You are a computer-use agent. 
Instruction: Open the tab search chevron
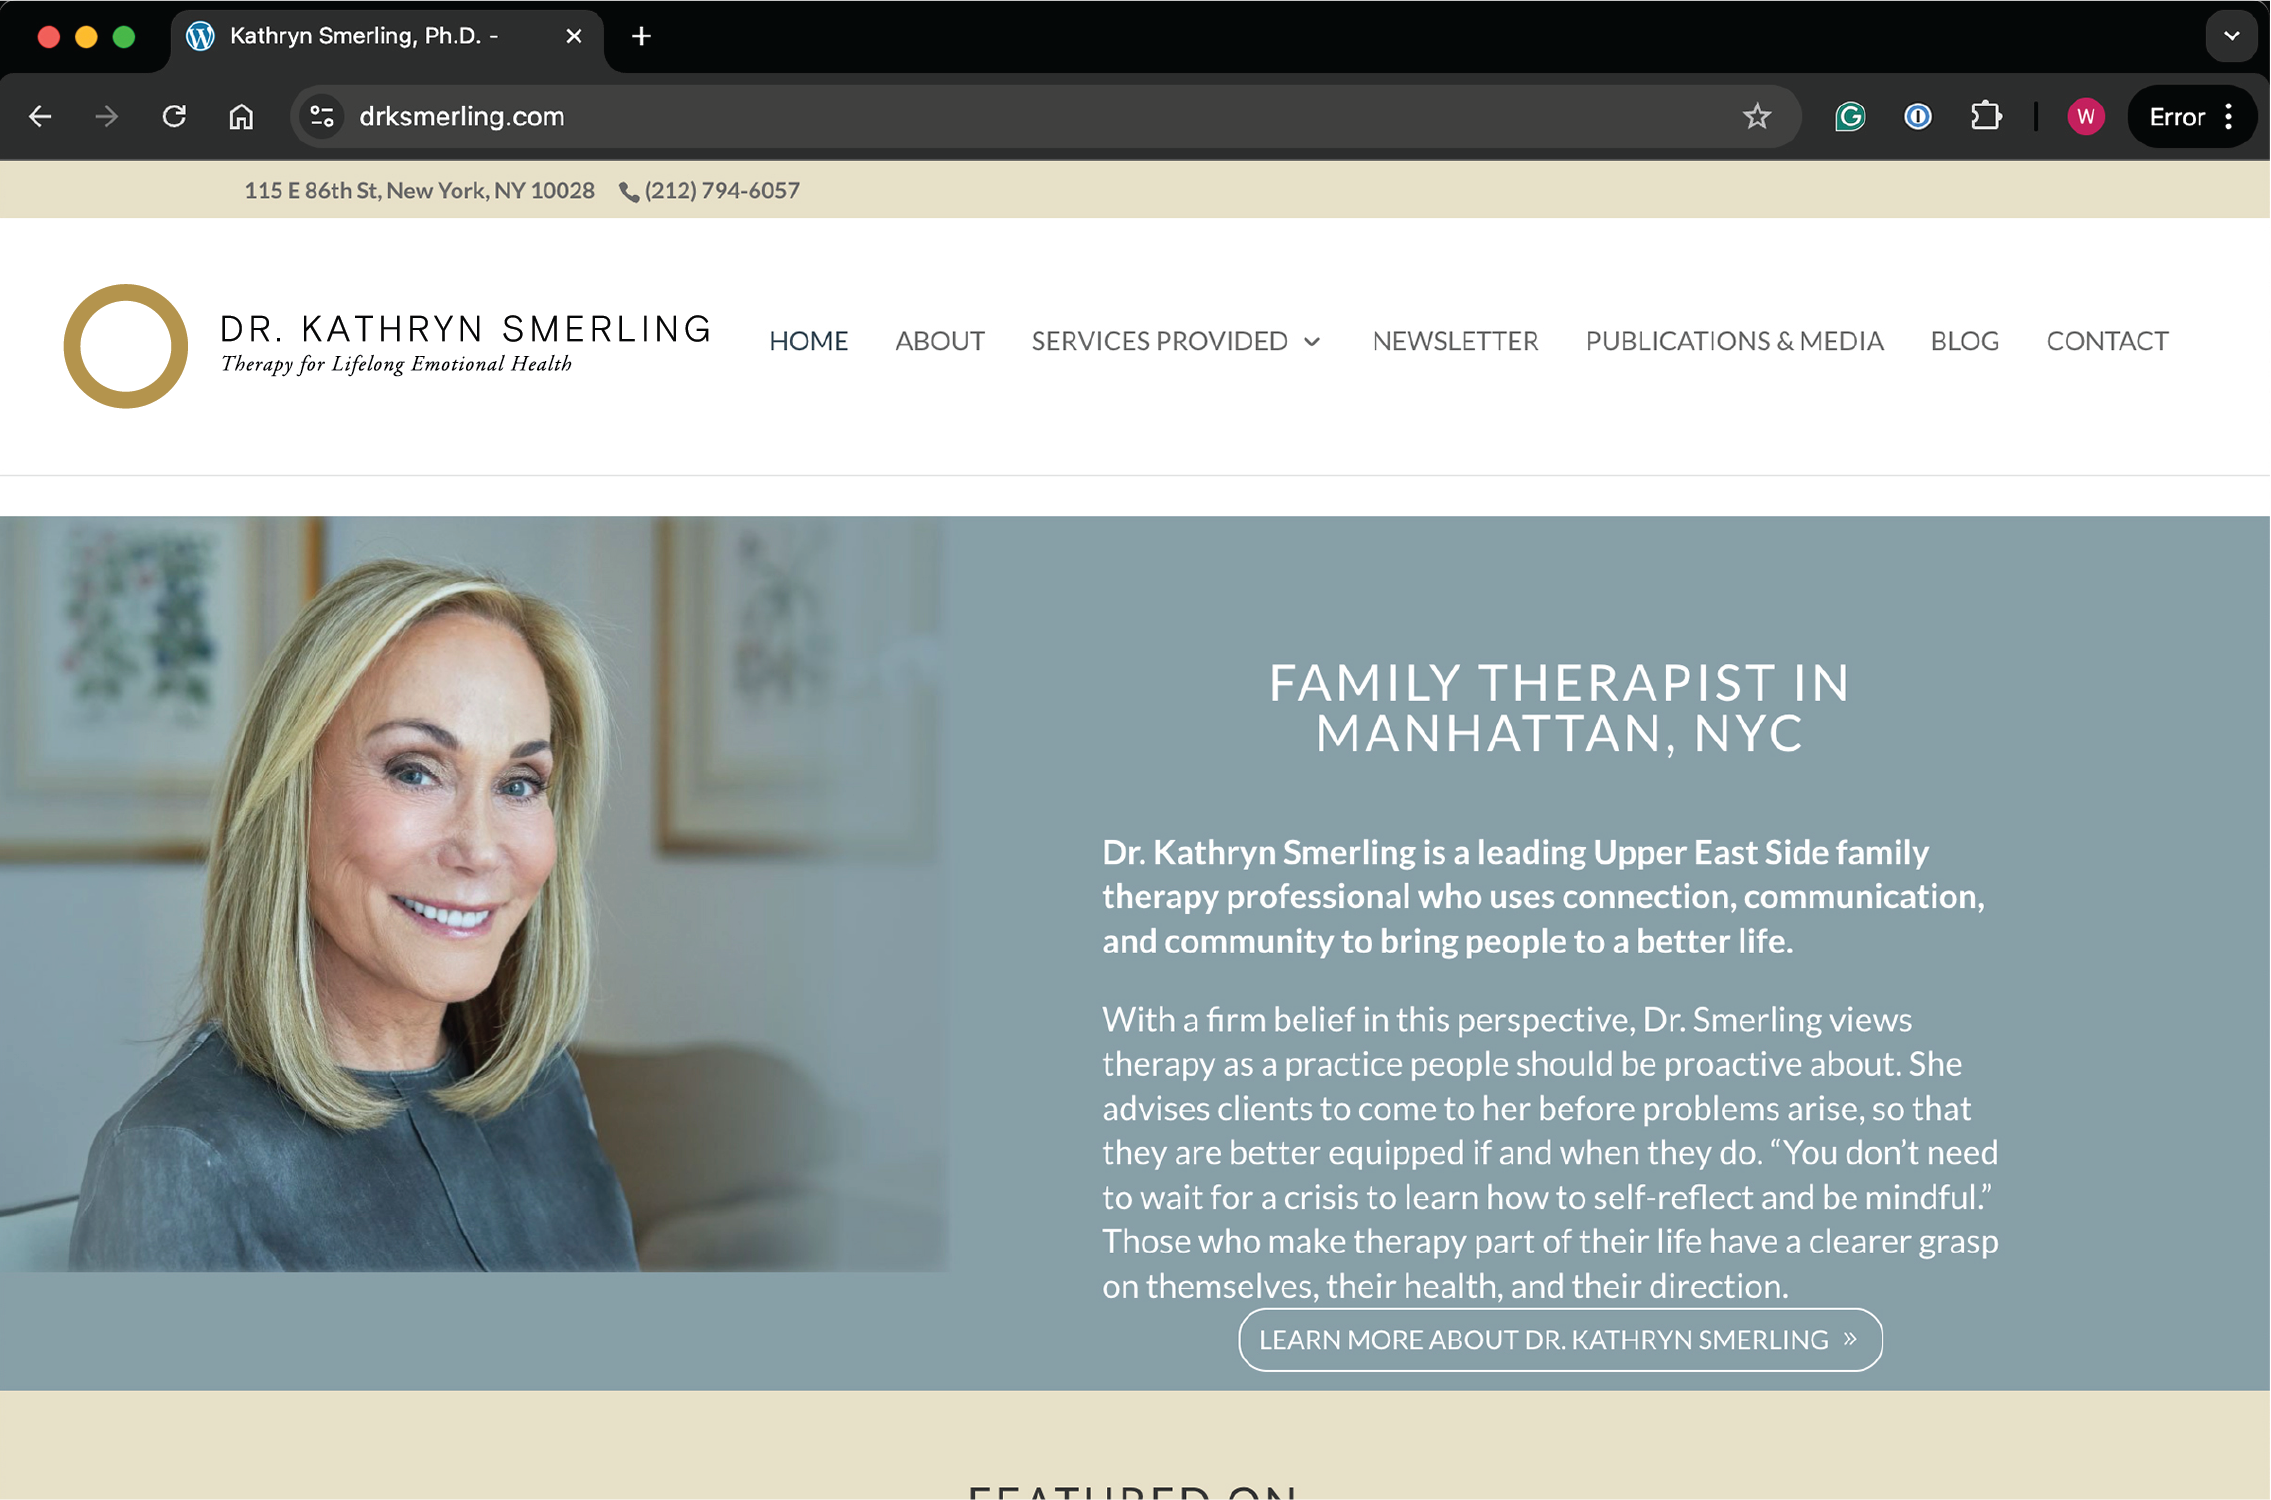(x=2231, y=36)
